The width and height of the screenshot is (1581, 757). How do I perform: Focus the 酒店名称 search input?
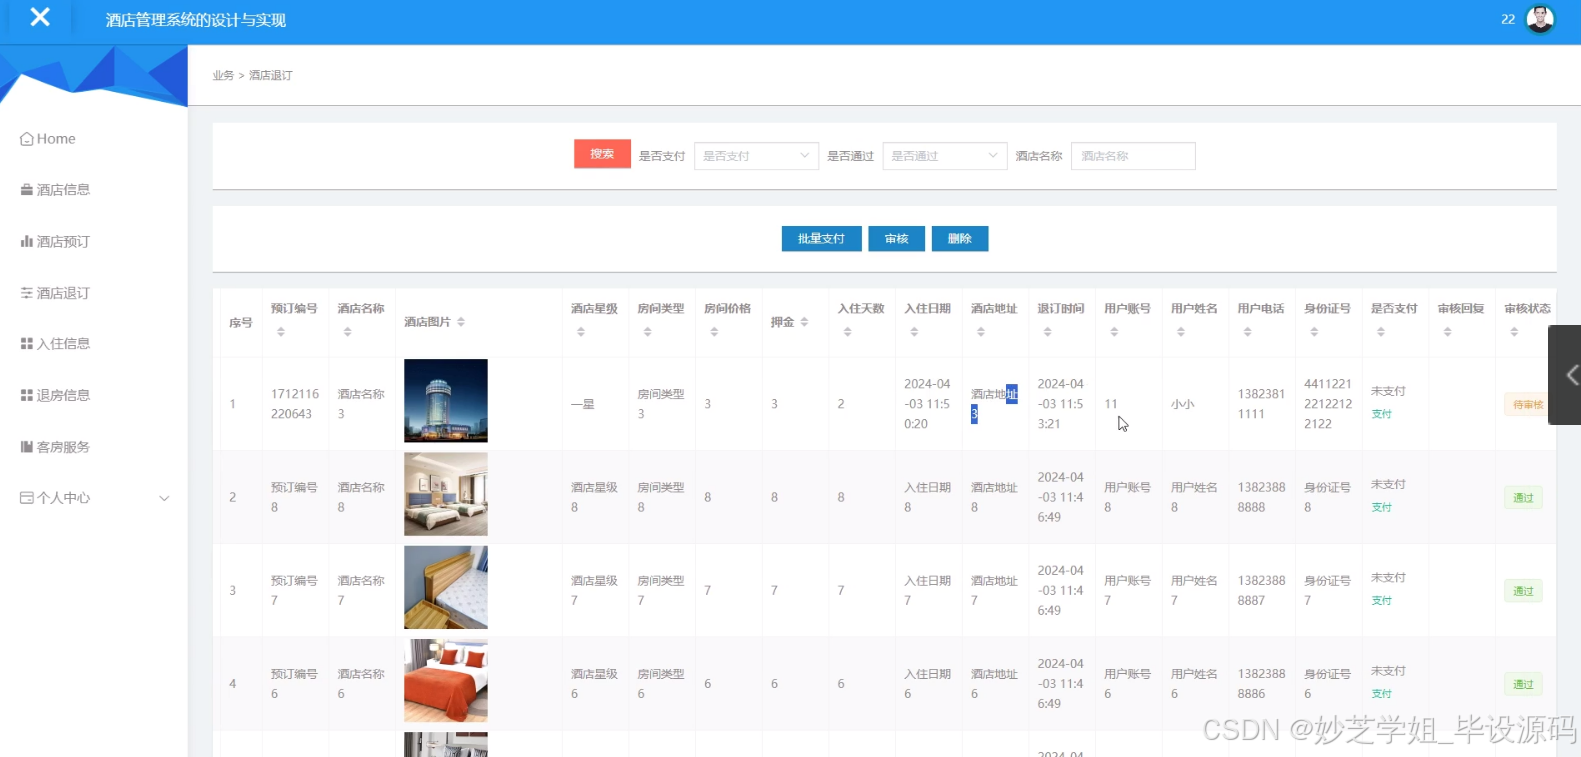coord(1133,156)
